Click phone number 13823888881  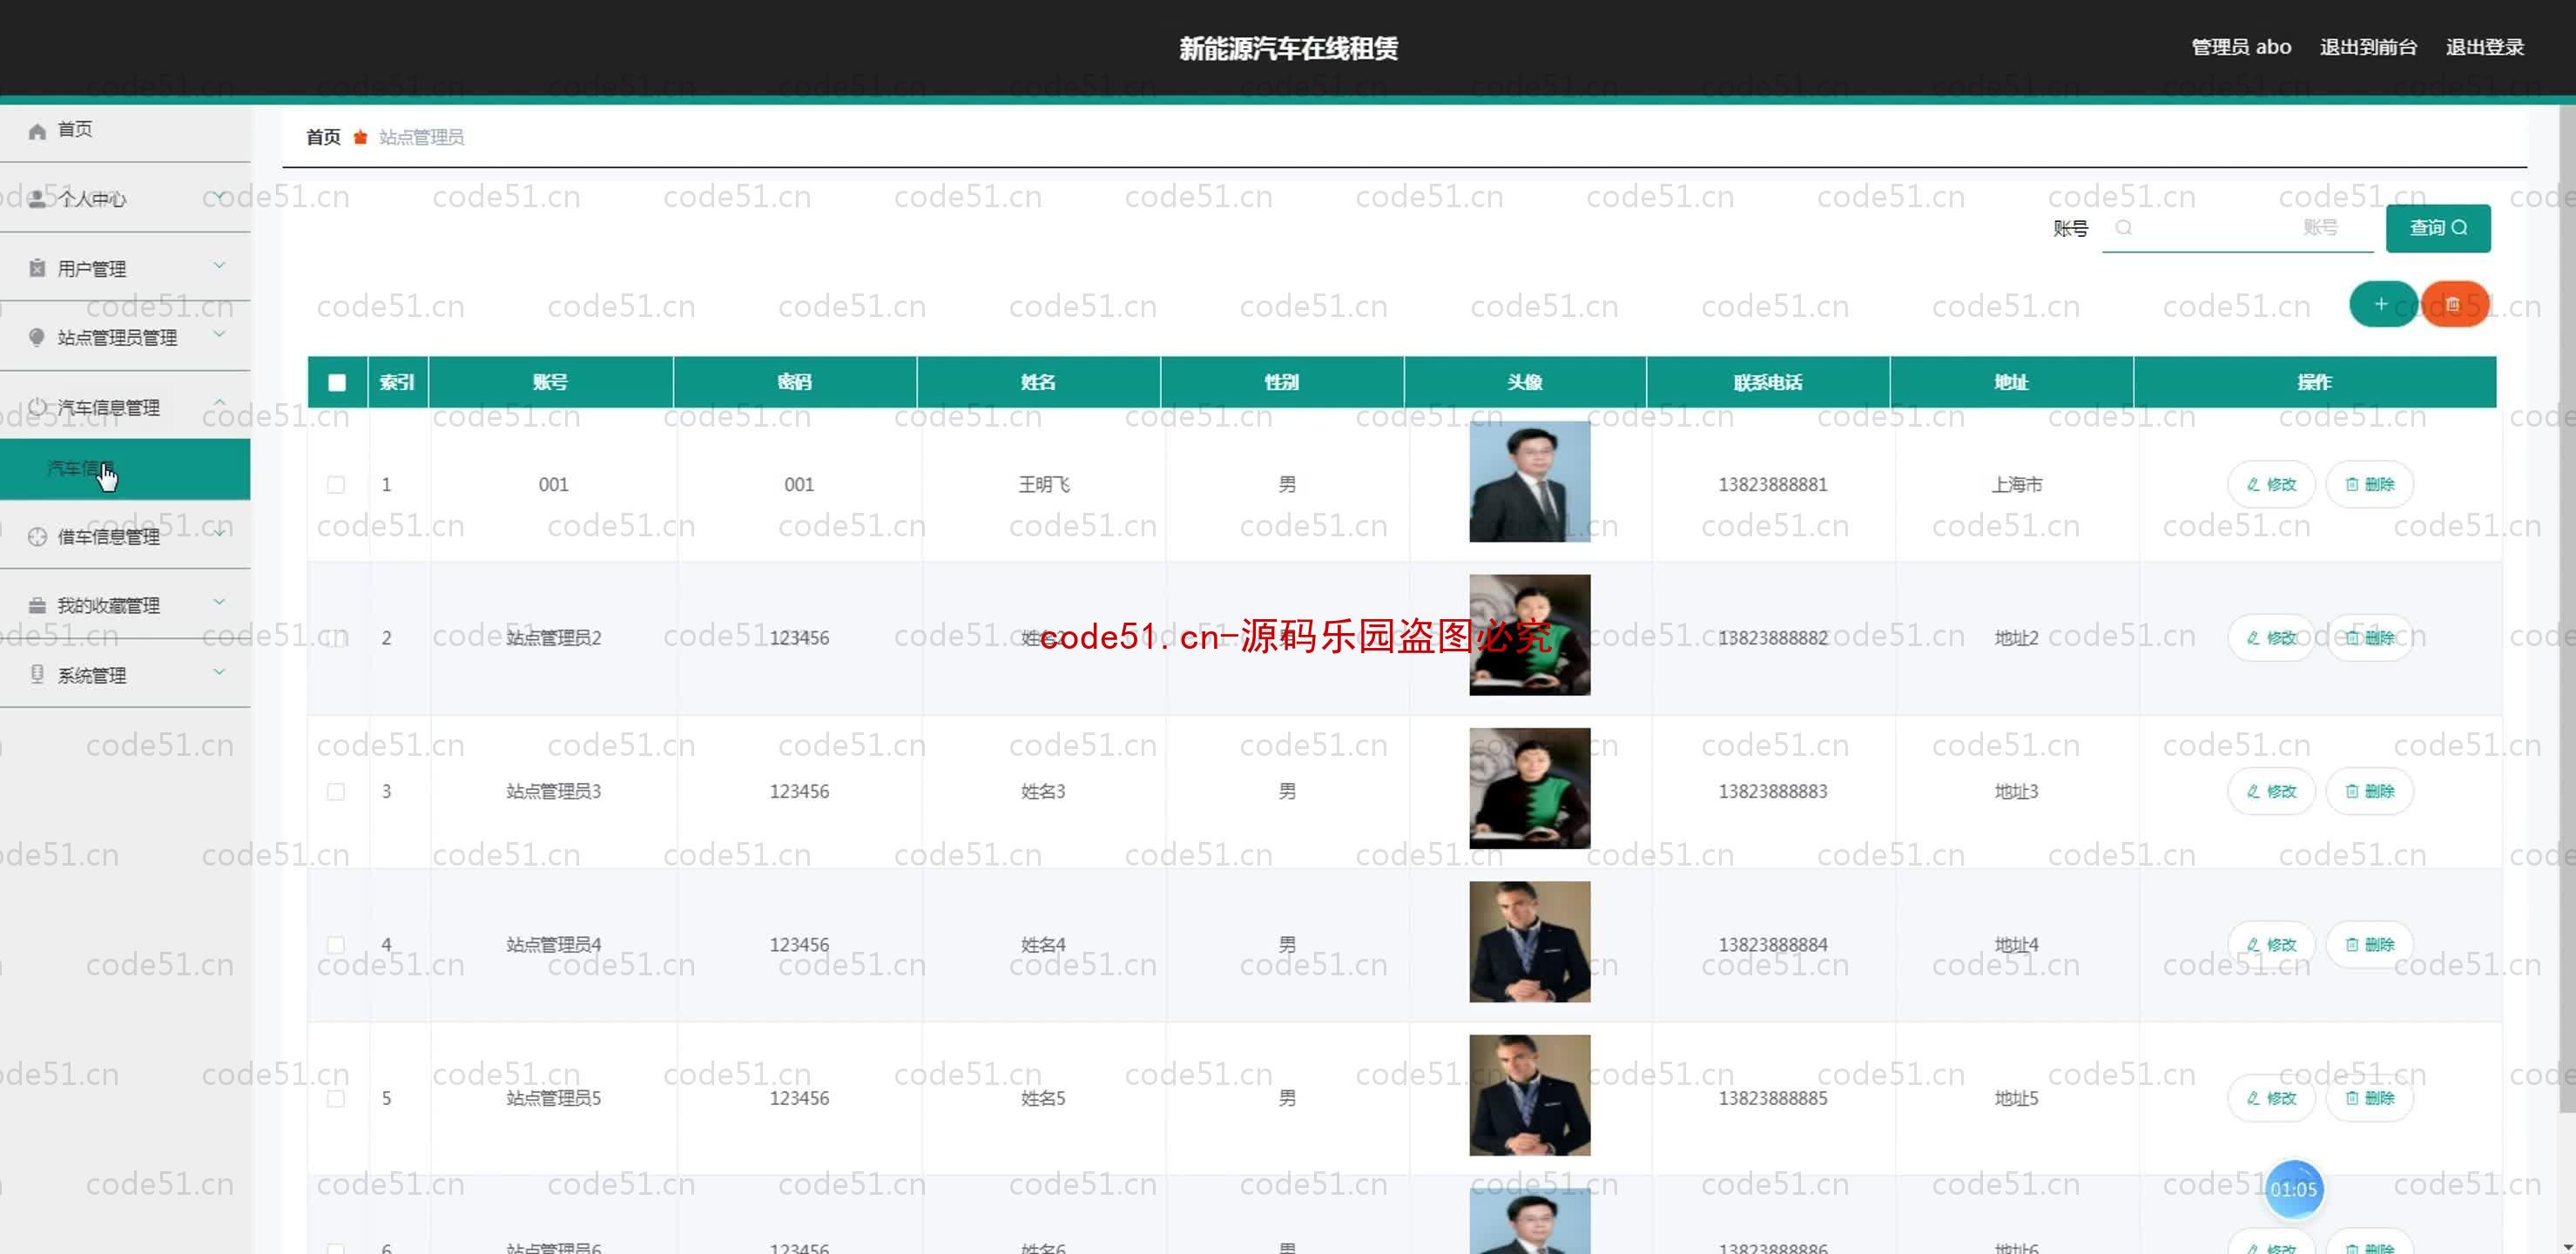point(1772,485)
